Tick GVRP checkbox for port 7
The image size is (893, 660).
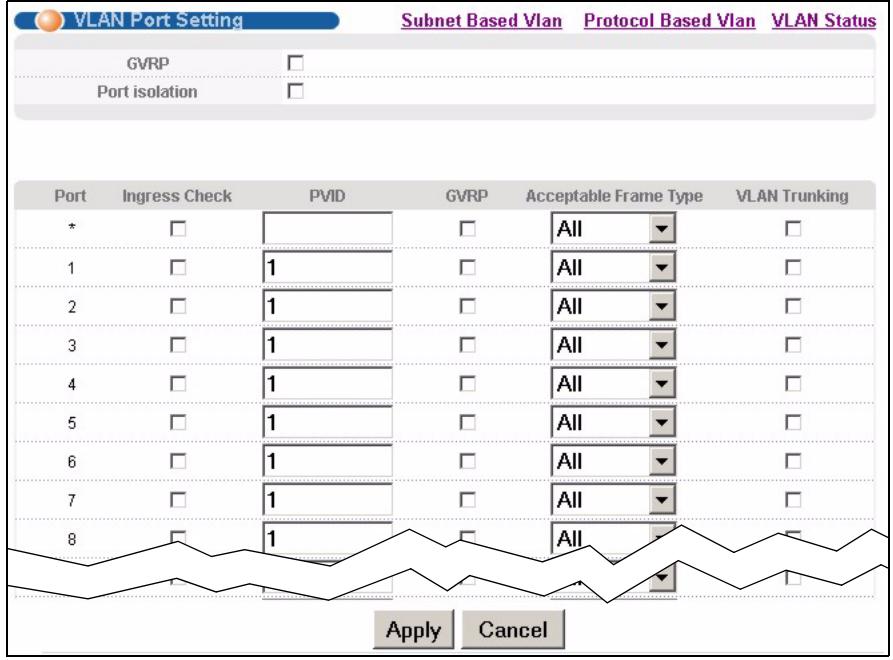[468, 499]
